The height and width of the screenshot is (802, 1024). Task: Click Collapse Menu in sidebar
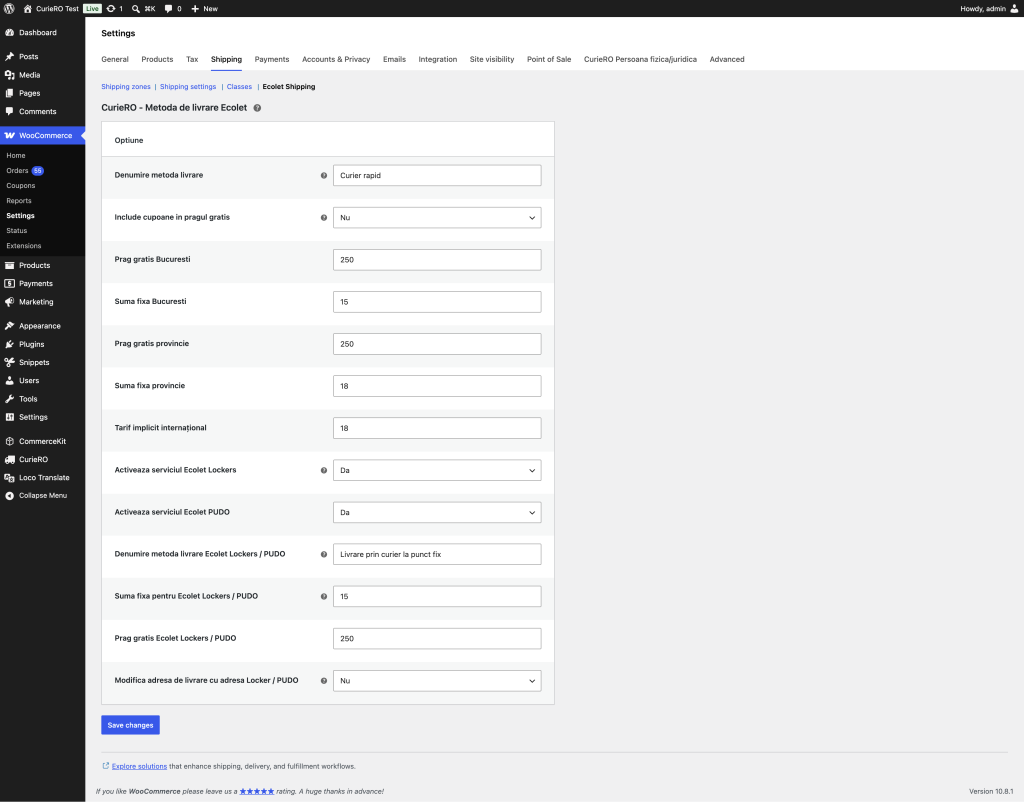click(x=42, y=496)
